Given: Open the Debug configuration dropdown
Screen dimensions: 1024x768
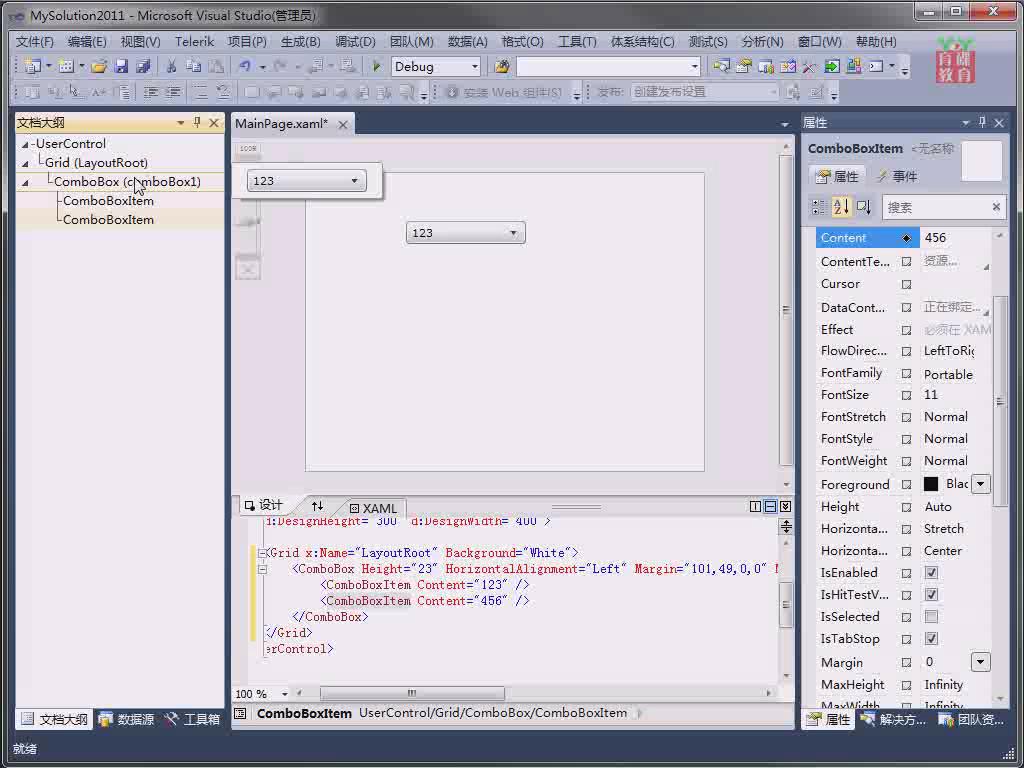Looking at the screenshot, I should click(475, 67).
